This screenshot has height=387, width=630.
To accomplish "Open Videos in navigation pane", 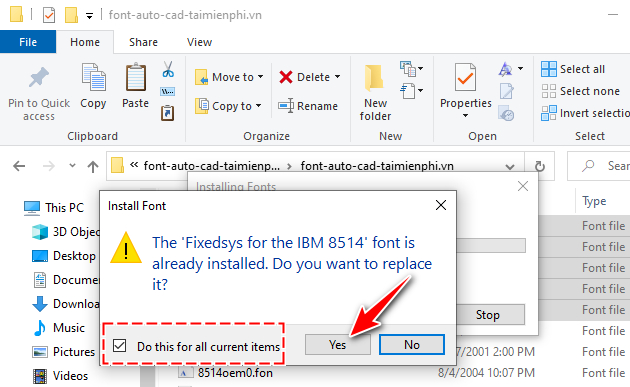I will pos(60,376).
